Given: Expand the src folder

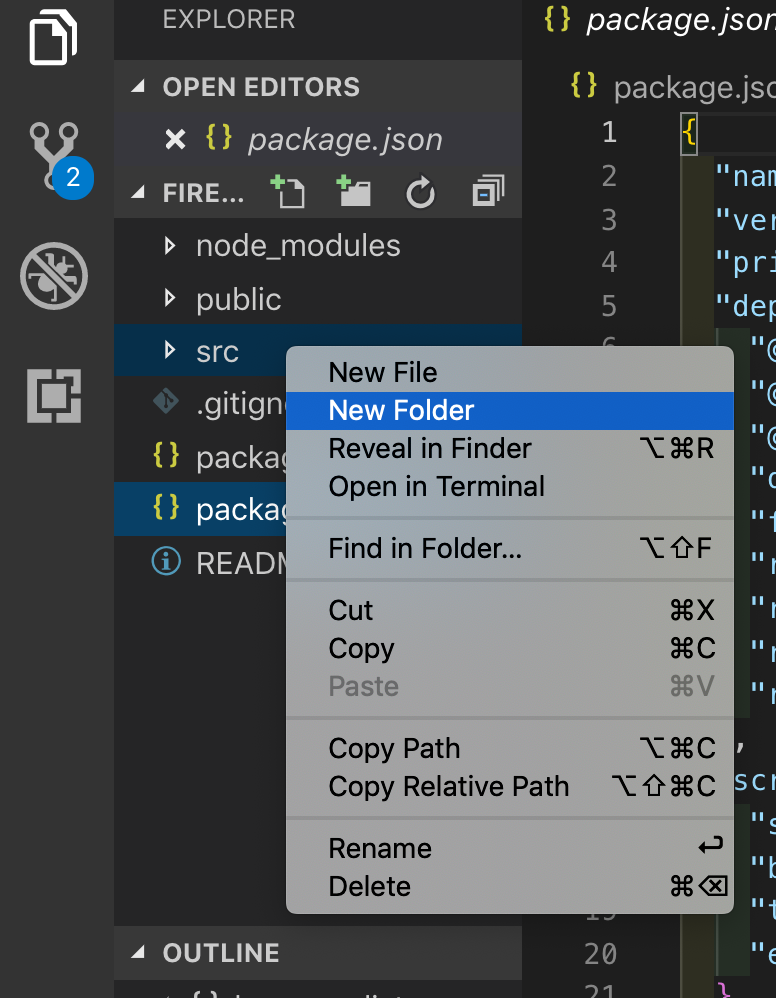Looking at the screenshot, I should [171, 351].
